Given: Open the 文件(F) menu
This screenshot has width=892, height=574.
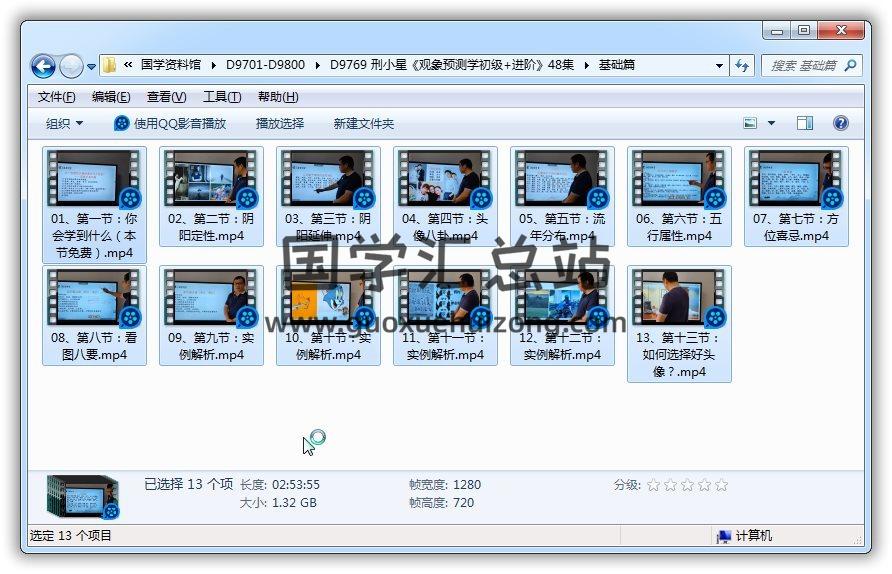Looking at the screenshot, I should pyautogui.click(x=56, y=97).
